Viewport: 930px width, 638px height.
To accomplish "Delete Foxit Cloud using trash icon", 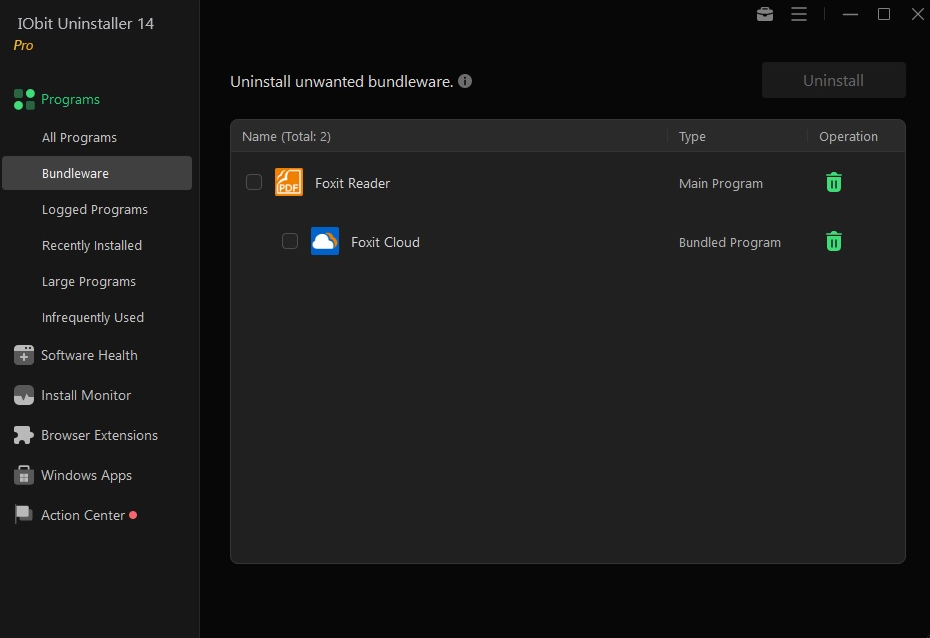I will click(x=834, y=241).
